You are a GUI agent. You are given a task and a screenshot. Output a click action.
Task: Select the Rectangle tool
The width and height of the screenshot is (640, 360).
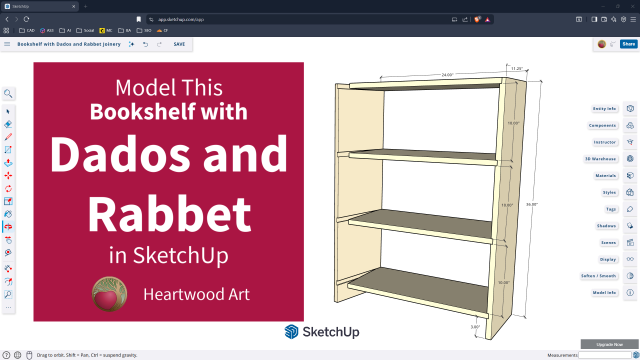click(8, 150)
